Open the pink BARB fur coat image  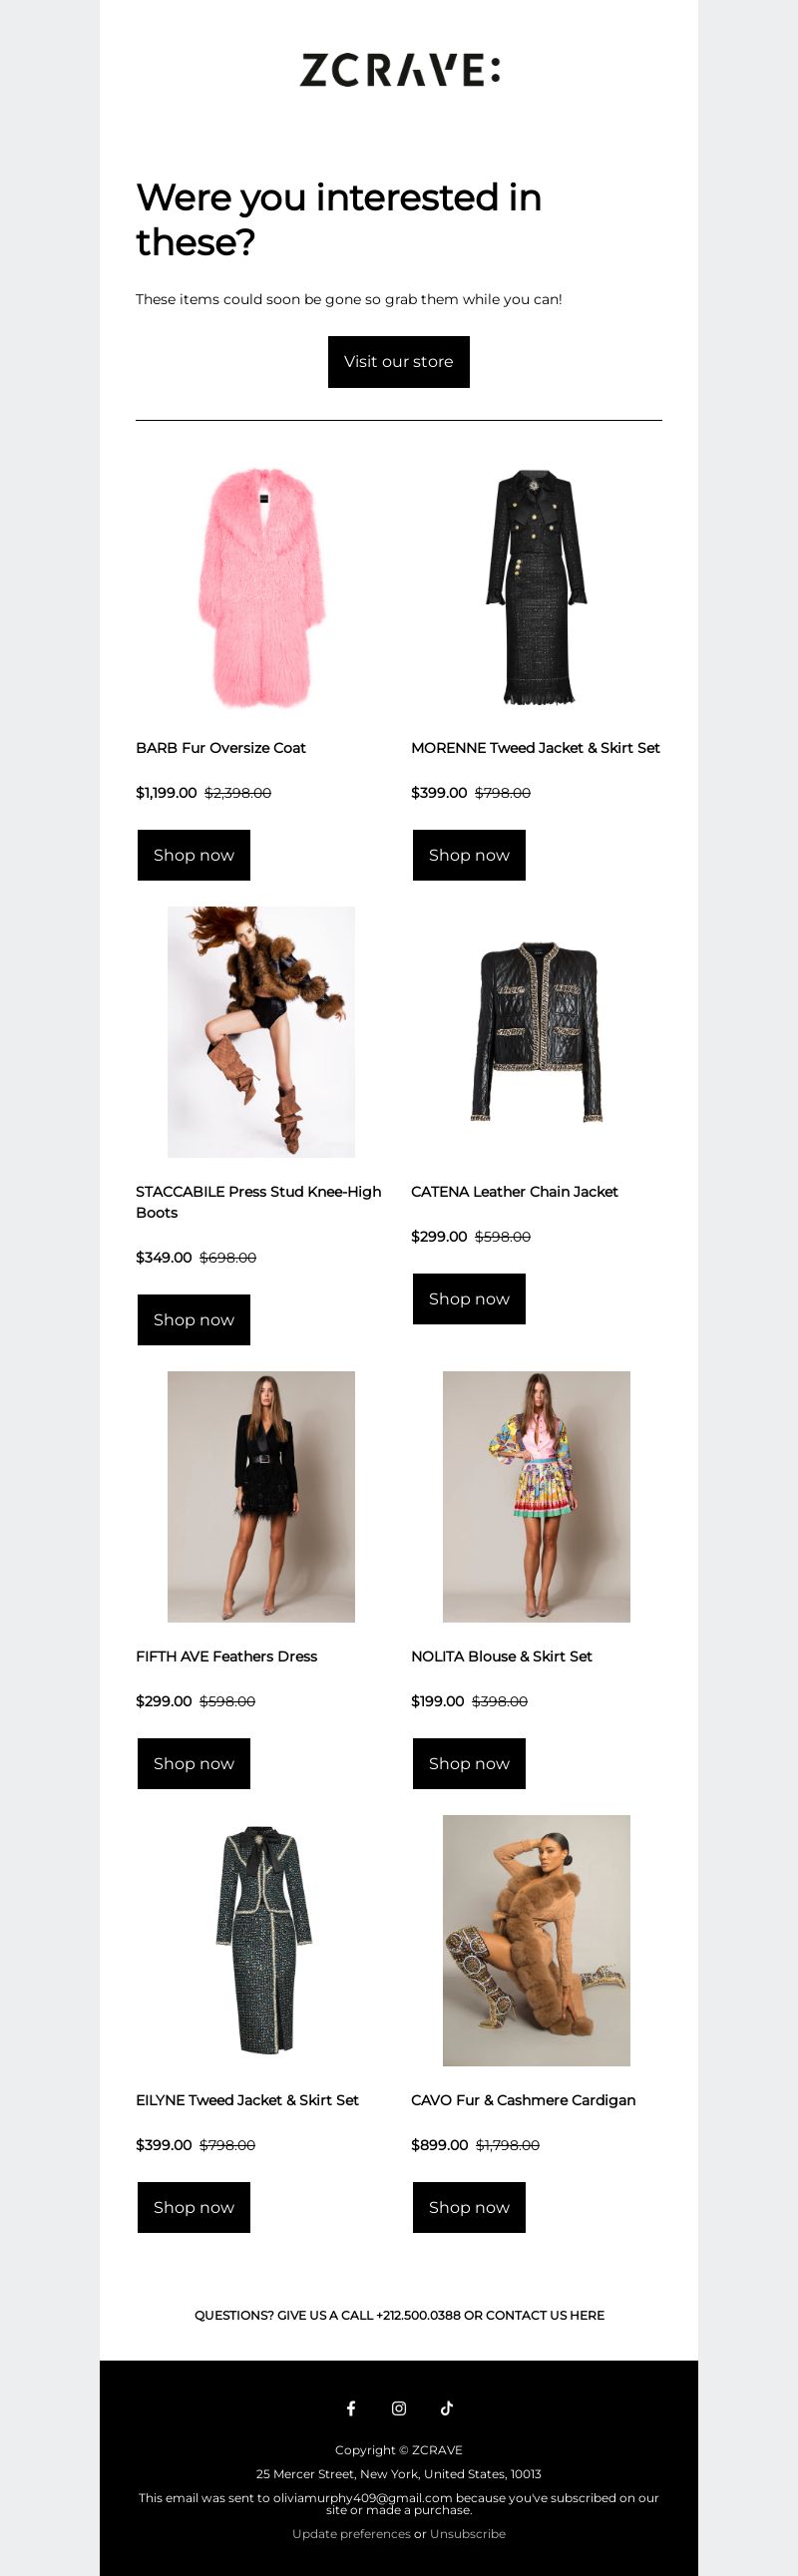[261, 588]
